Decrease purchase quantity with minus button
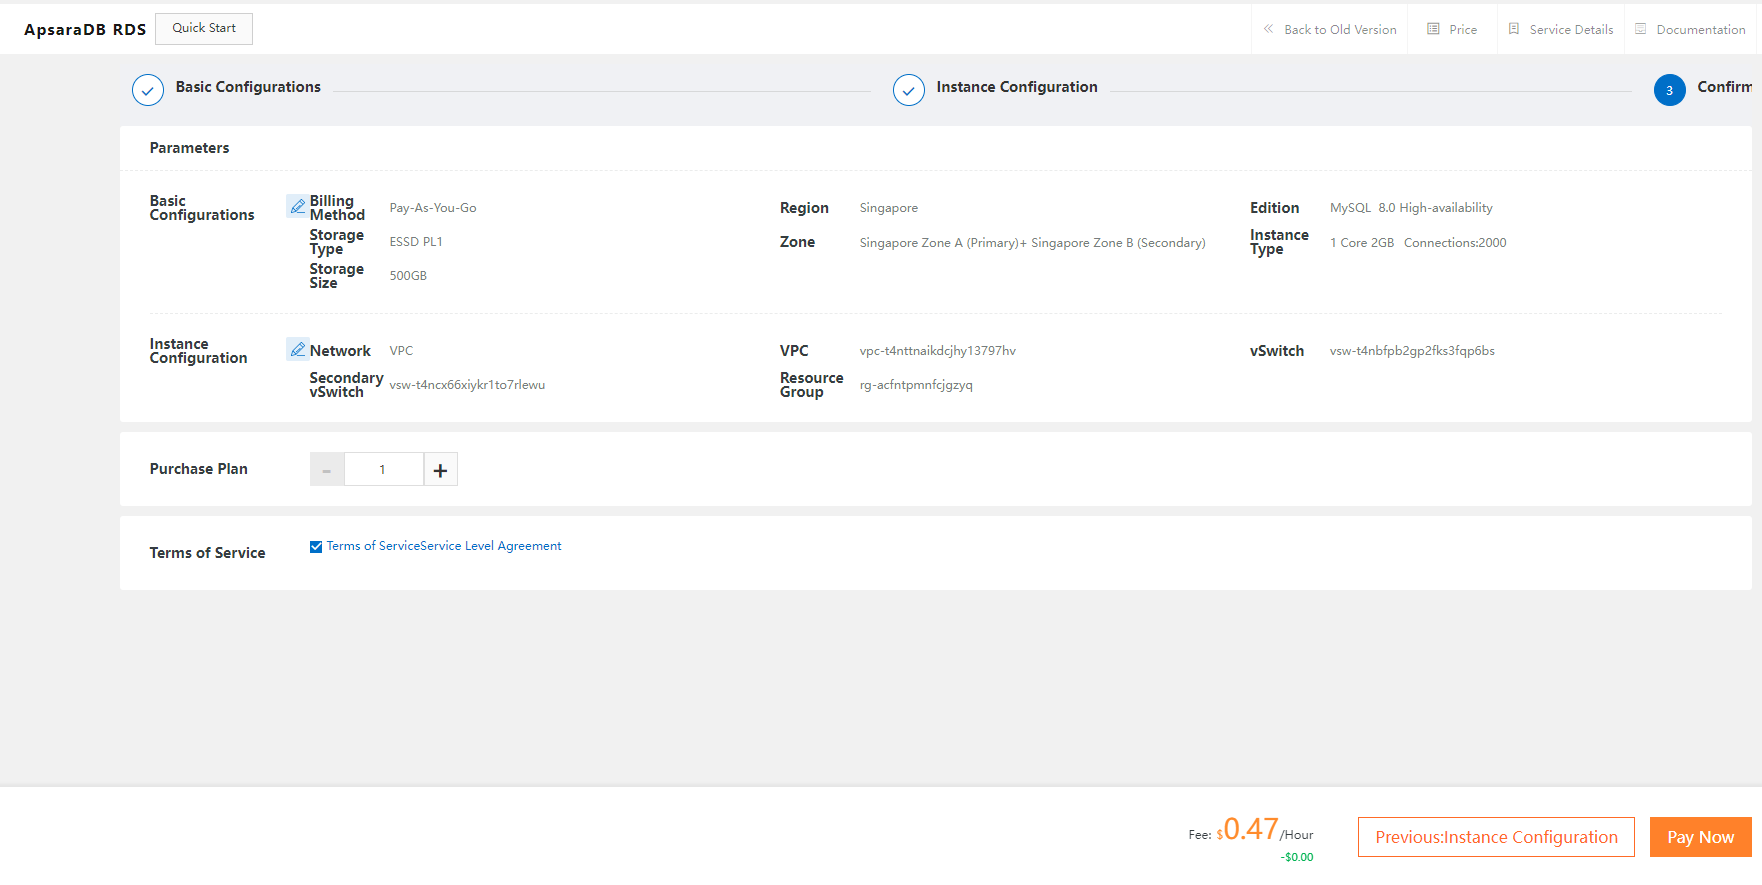This screenshot has width=1762, height=885. coord(327,470)
